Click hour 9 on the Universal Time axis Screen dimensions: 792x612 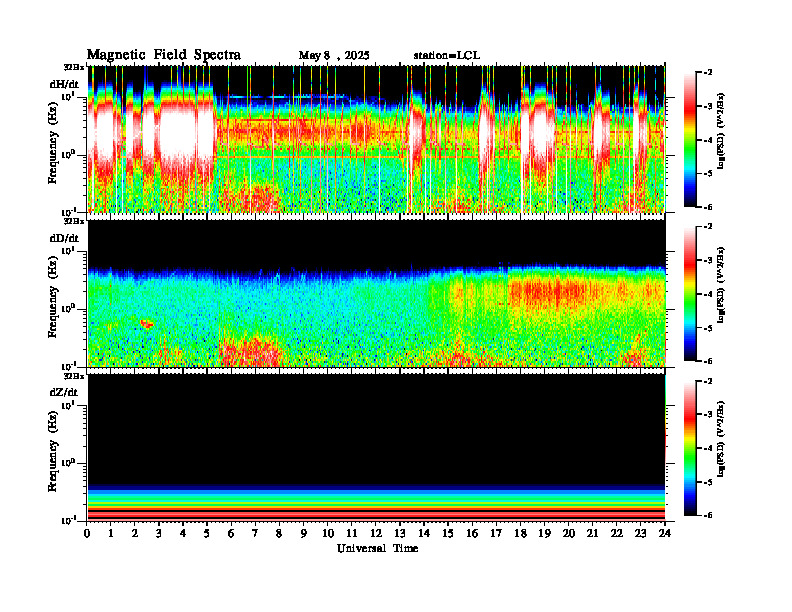pyautogui.click(x=304, y=533)
